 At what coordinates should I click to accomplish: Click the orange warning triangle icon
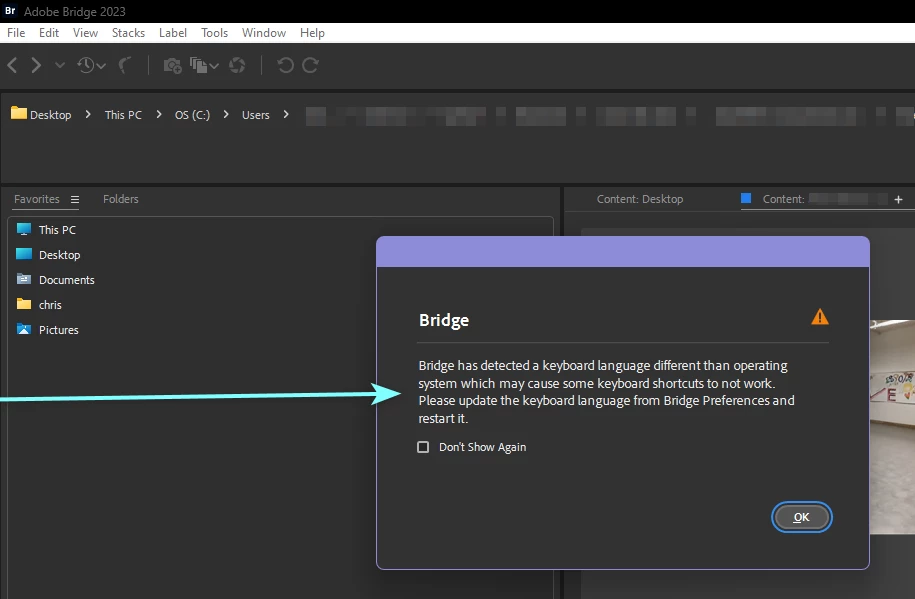820,316
